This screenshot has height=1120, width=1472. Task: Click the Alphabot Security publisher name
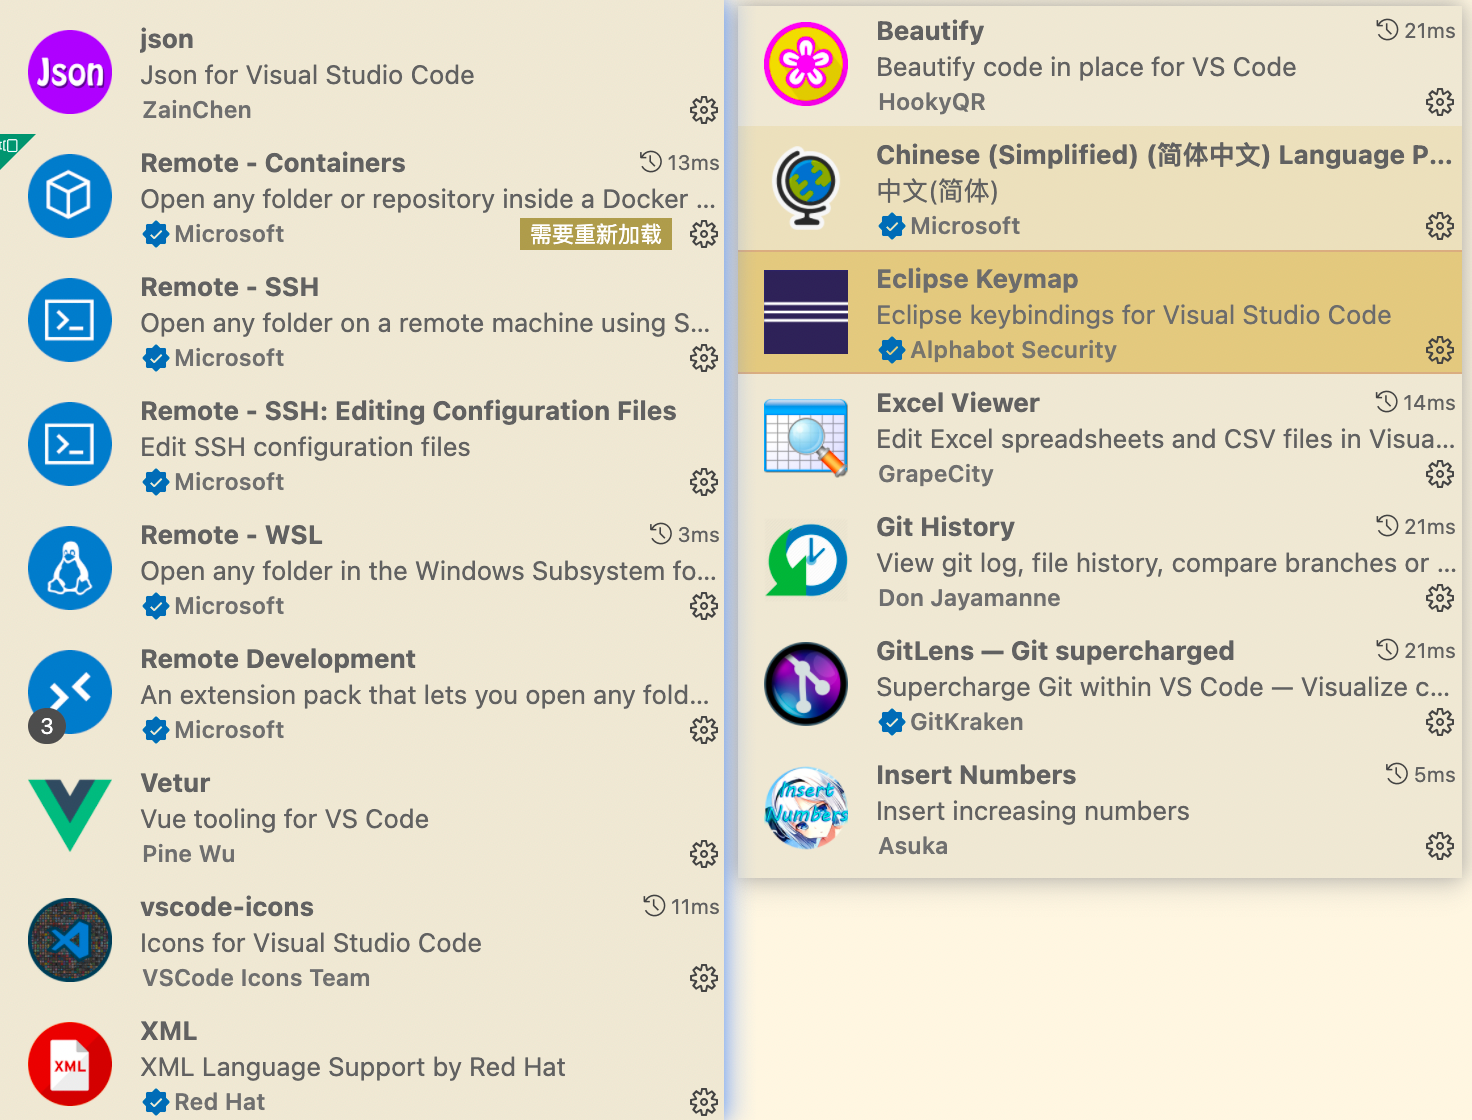(1014, 350)
